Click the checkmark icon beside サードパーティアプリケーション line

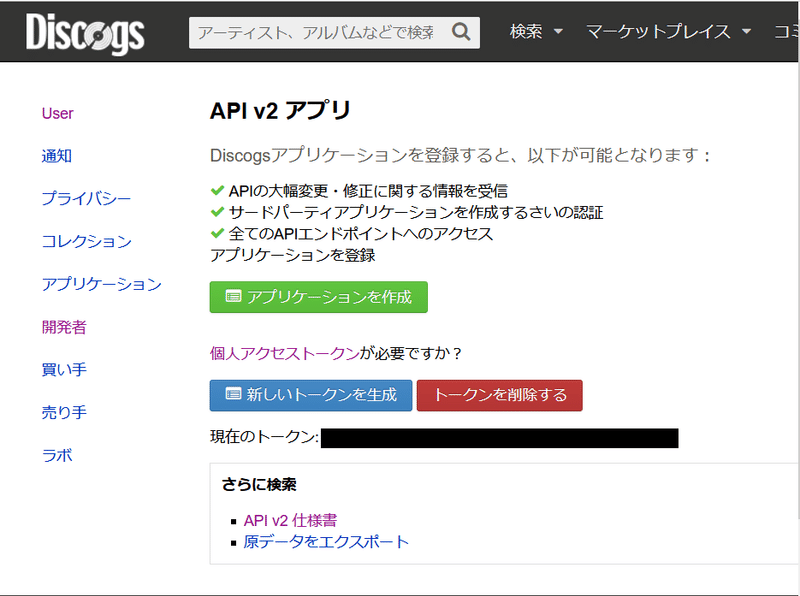[217, 212]
